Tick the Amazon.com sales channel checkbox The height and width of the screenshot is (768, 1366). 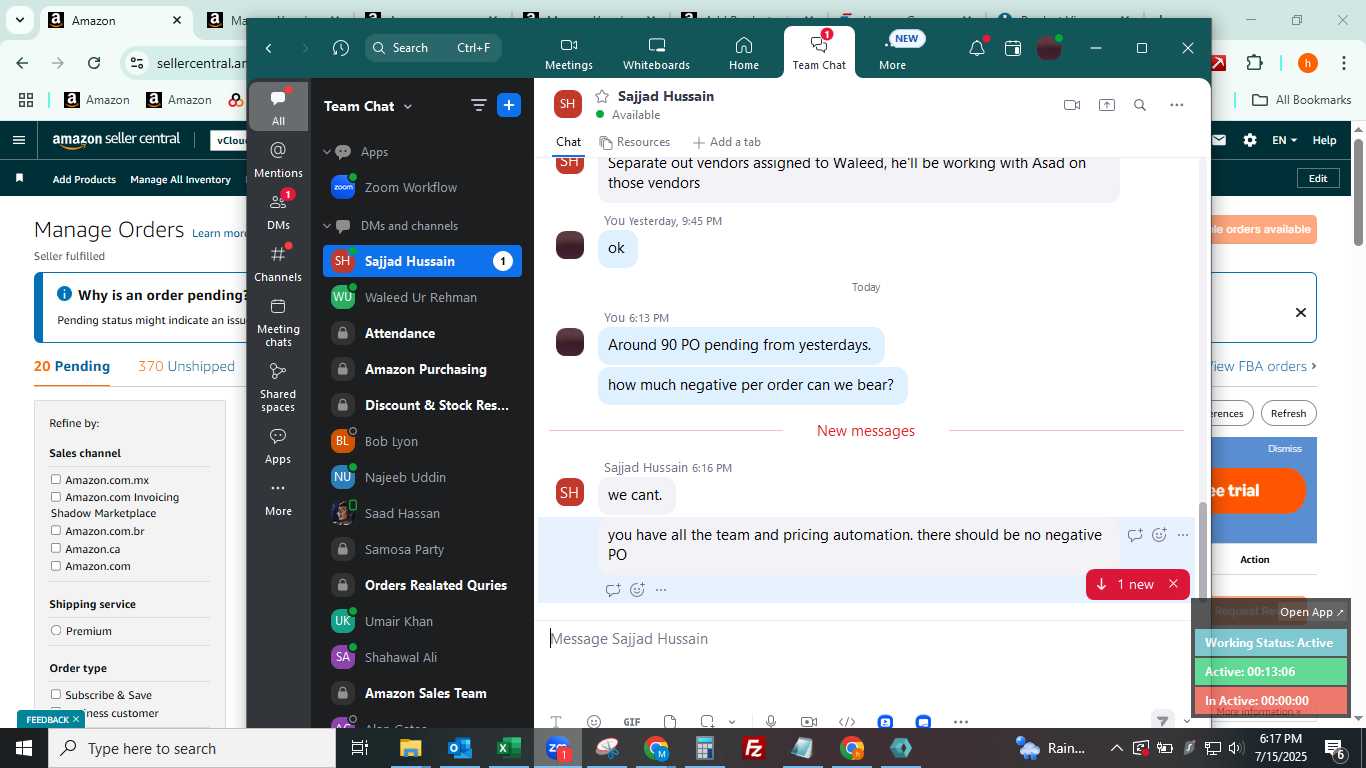coord(56,566)
